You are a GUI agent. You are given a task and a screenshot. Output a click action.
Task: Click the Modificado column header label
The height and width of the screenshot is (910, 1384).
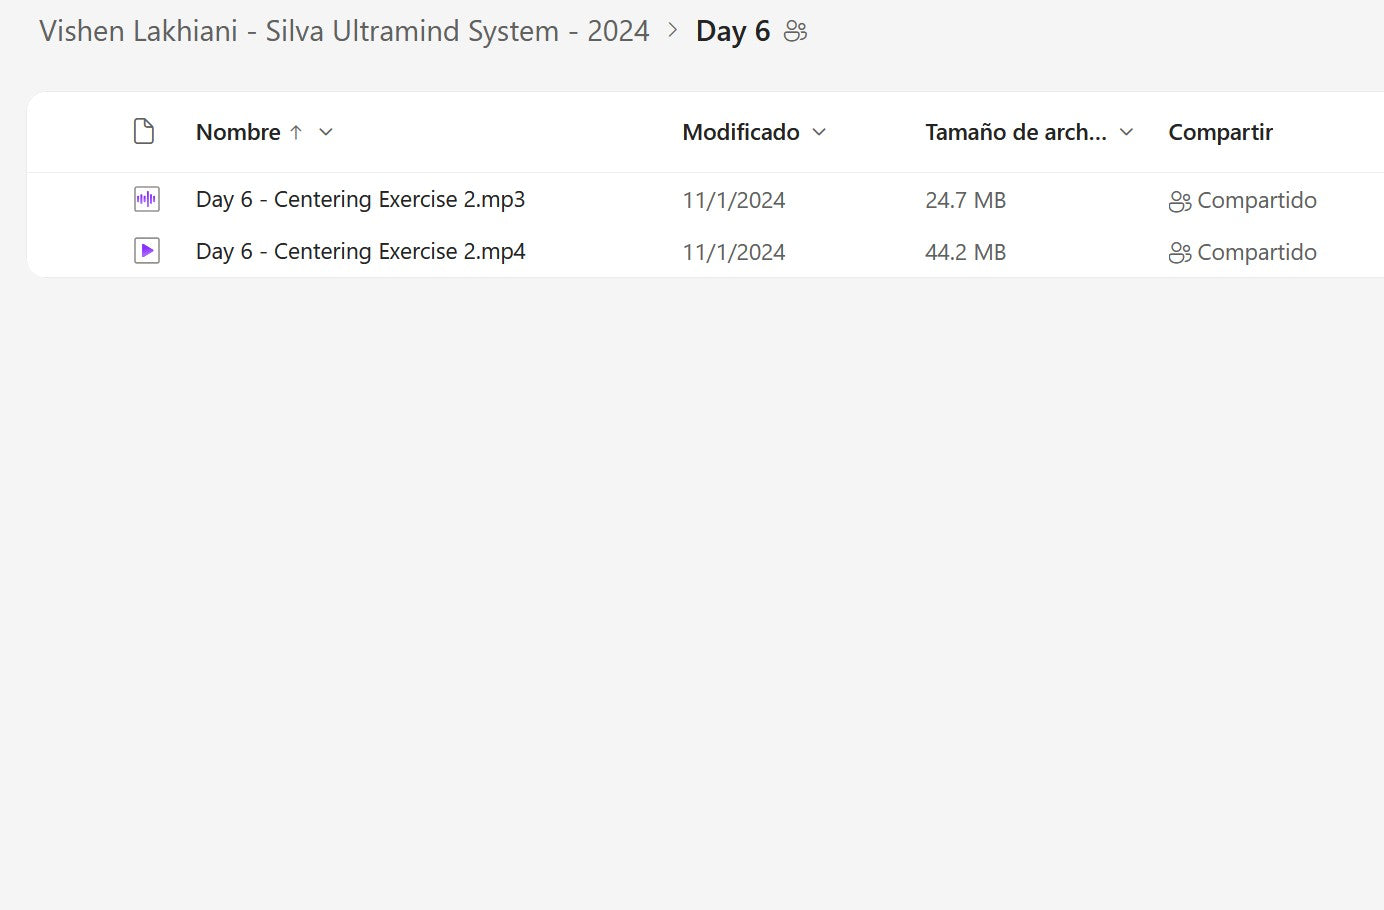(740, 132)
